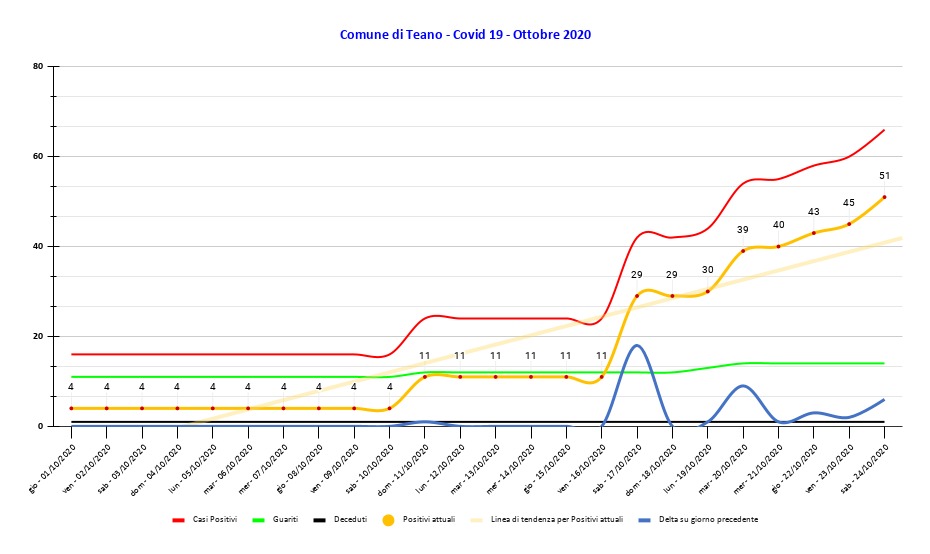Click the y-axis value 60
This screenshot has width=930, height=554.
tap(38, 157)
